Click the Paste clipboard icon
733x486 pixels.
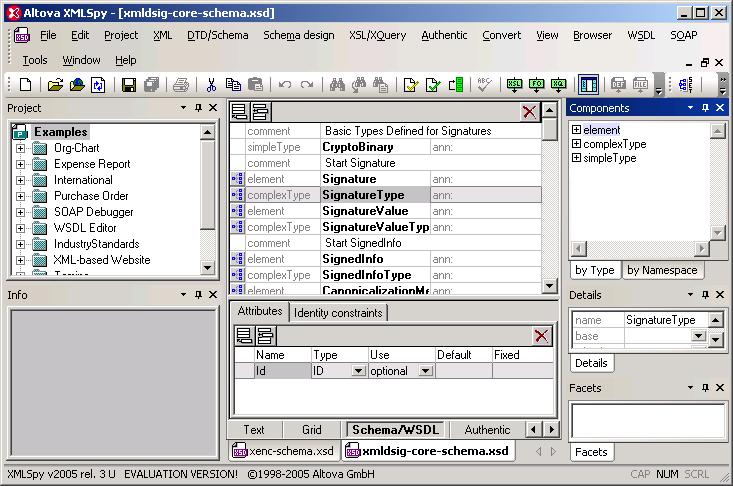pos(255,85)
